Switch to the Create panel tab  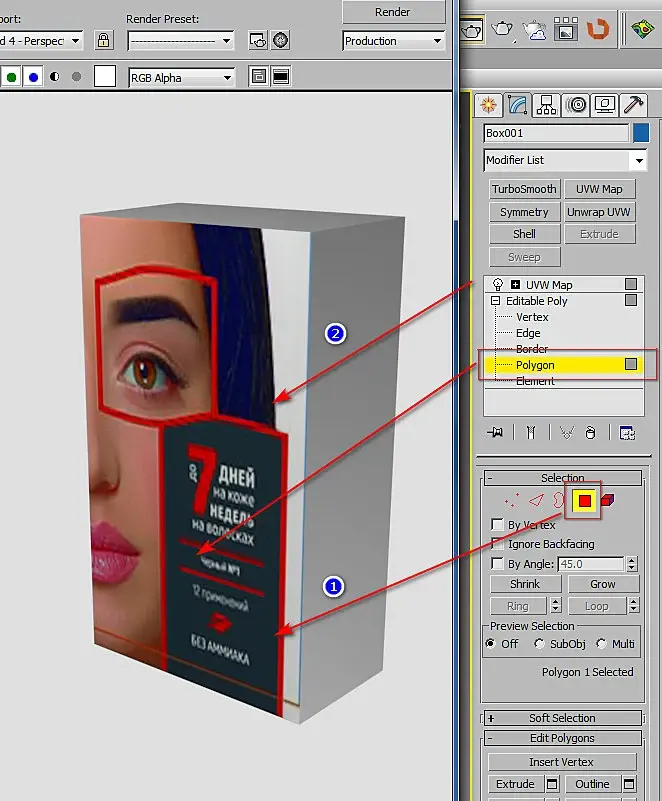coord(488,105)
